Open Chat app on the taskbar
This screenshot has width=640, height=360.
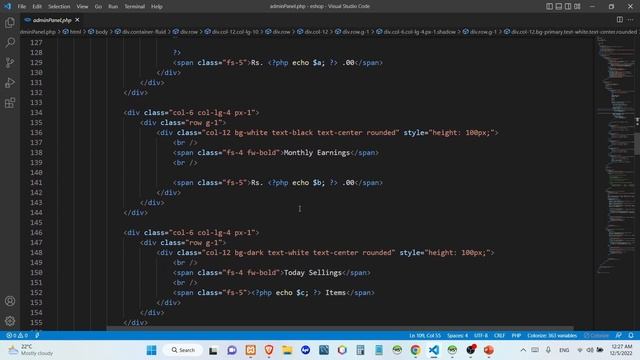click(232, 350)
